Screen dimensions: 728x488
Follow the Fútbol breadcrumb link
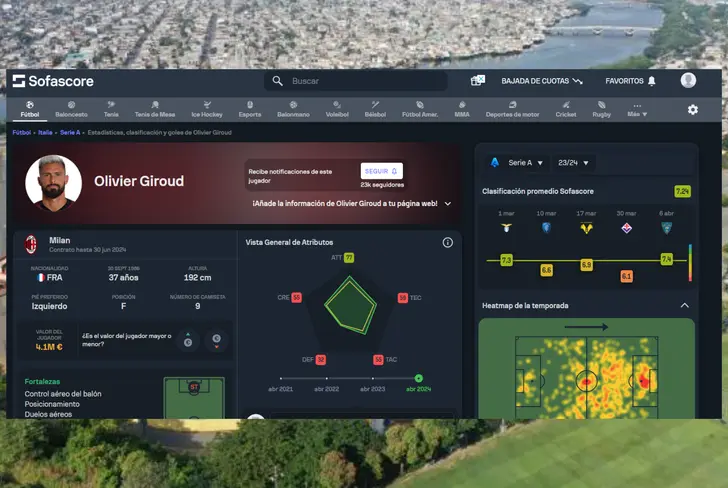21,133
